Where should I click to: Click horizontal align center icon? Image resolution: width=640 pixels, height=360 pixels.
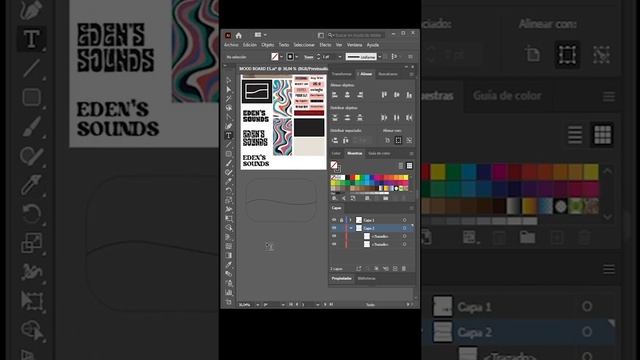[x=347, y=94]
